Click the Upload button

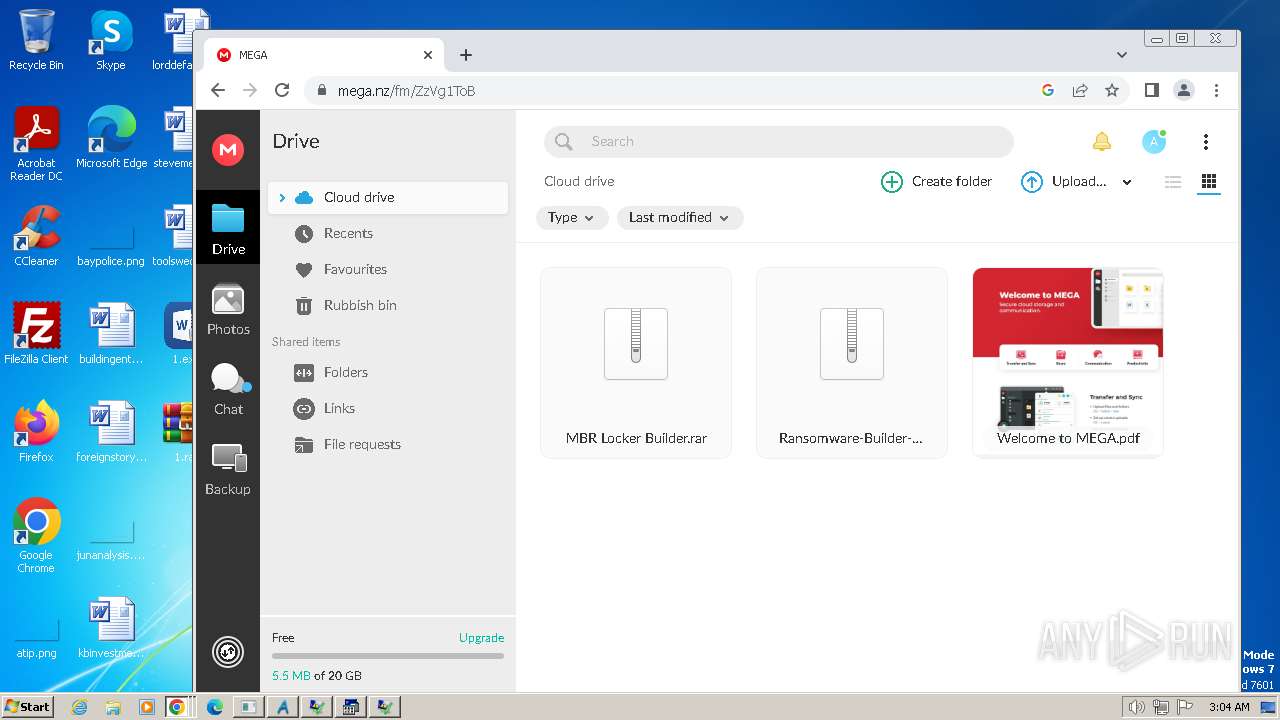(1064, 182)
